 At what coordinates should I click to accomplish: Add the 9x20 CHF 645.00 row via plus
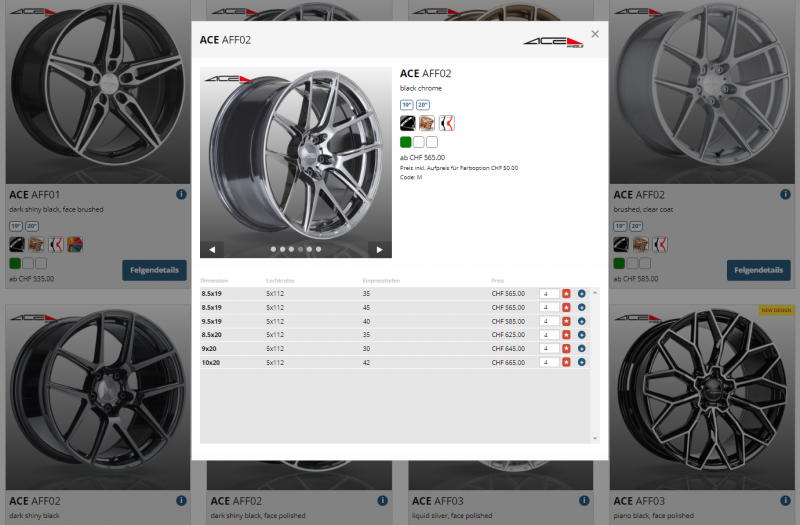point(582,349)
